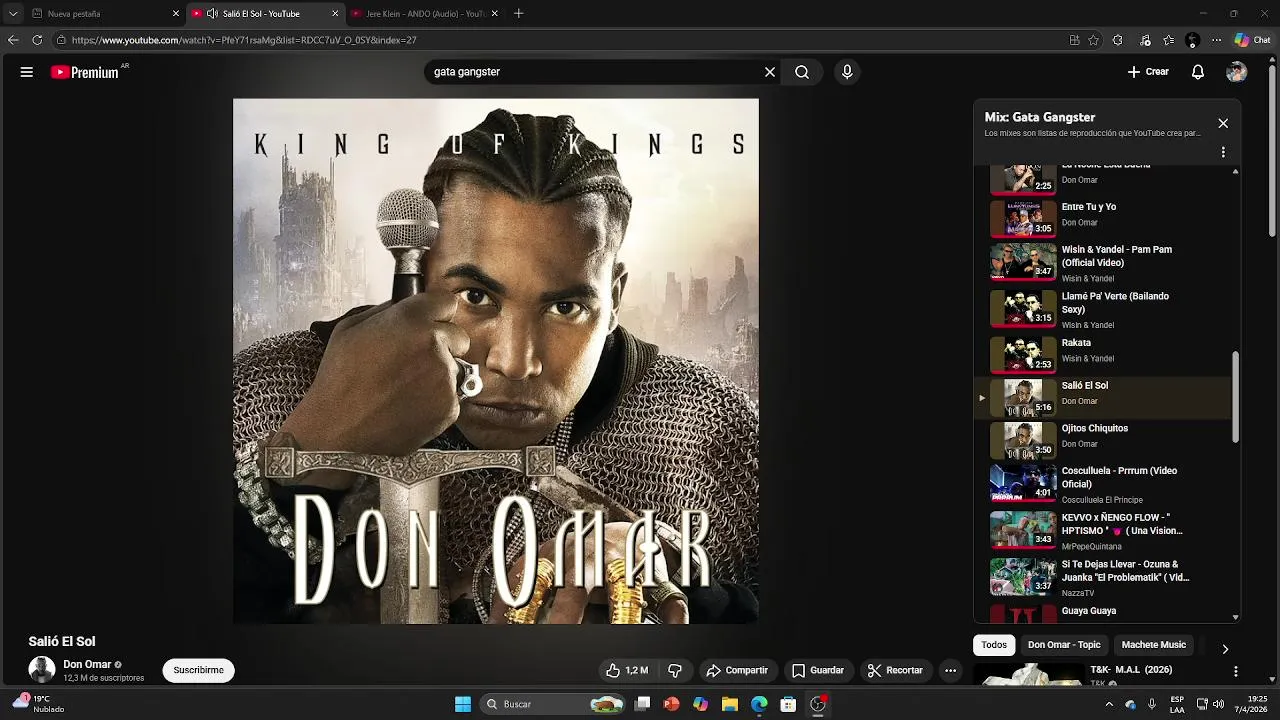Close the Mix: Gata Gangster playlist panel

click(x=1223, y=123)
